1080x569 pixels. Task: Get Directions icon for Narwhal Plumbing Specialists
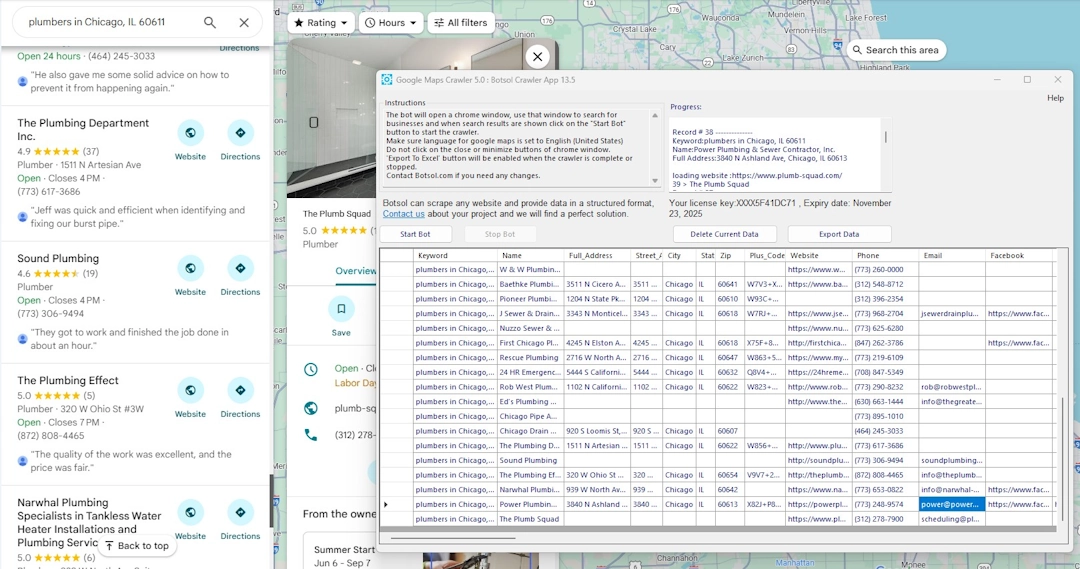[x=240, y=513]
